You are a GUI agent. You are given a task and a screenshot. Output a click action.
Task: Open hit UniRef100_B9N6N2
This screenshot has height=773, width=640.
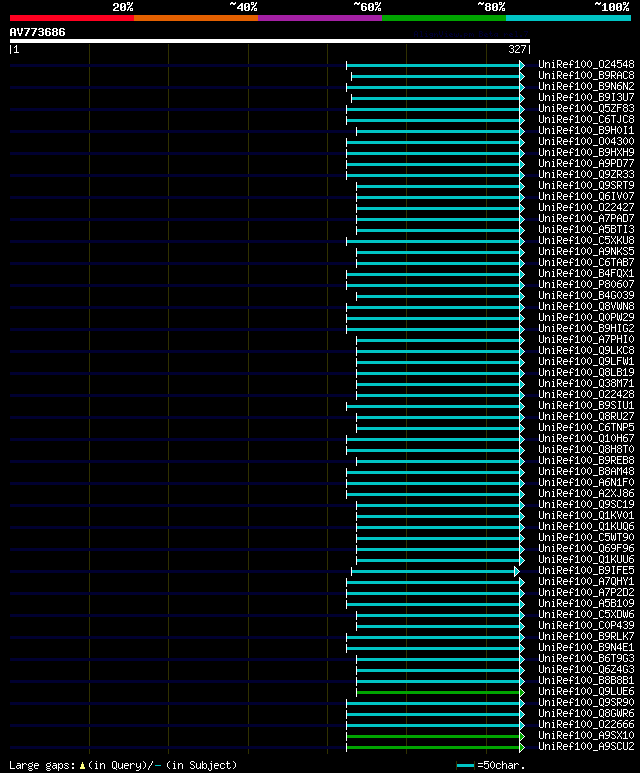pos(586,86)
